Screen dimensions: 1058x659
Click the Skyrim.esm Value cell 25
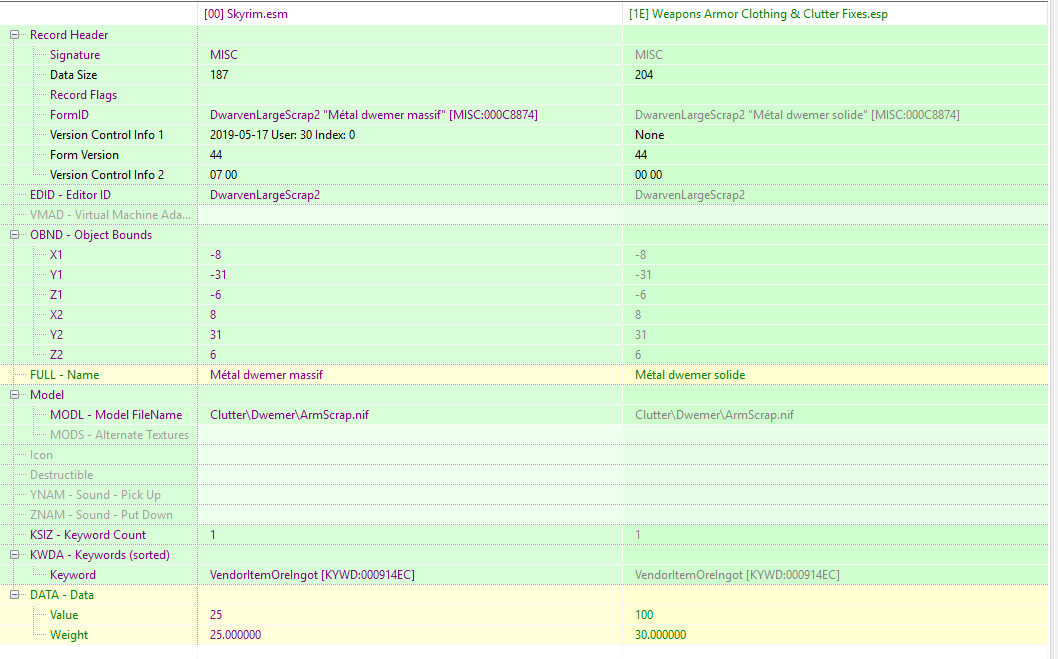click(x=216, y=614)
